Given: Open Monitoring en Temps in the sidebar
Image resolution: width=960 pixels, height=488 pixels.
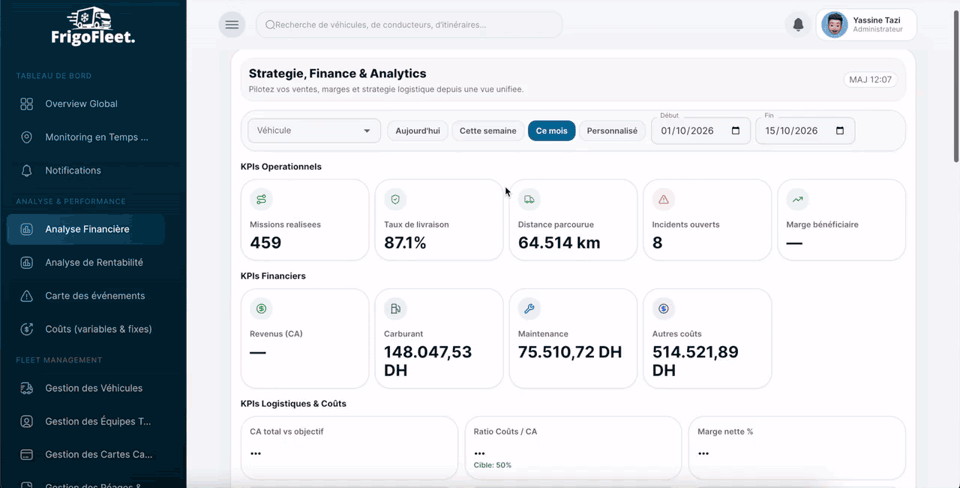Looking at the screenshot, I should click(x=86, y=137).
